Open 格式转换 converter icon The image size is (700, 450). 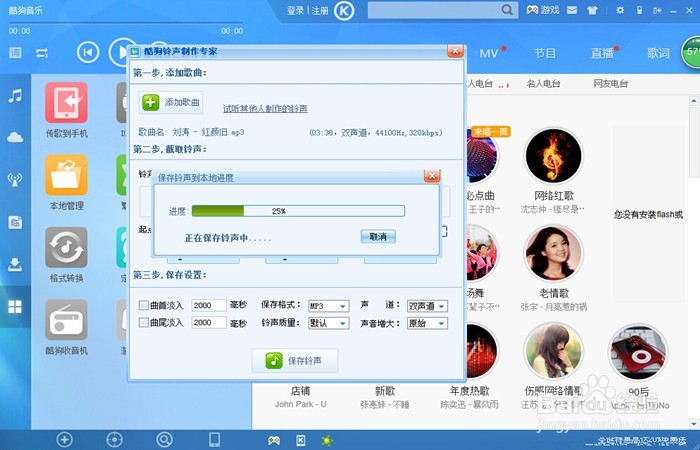(66, 247)
